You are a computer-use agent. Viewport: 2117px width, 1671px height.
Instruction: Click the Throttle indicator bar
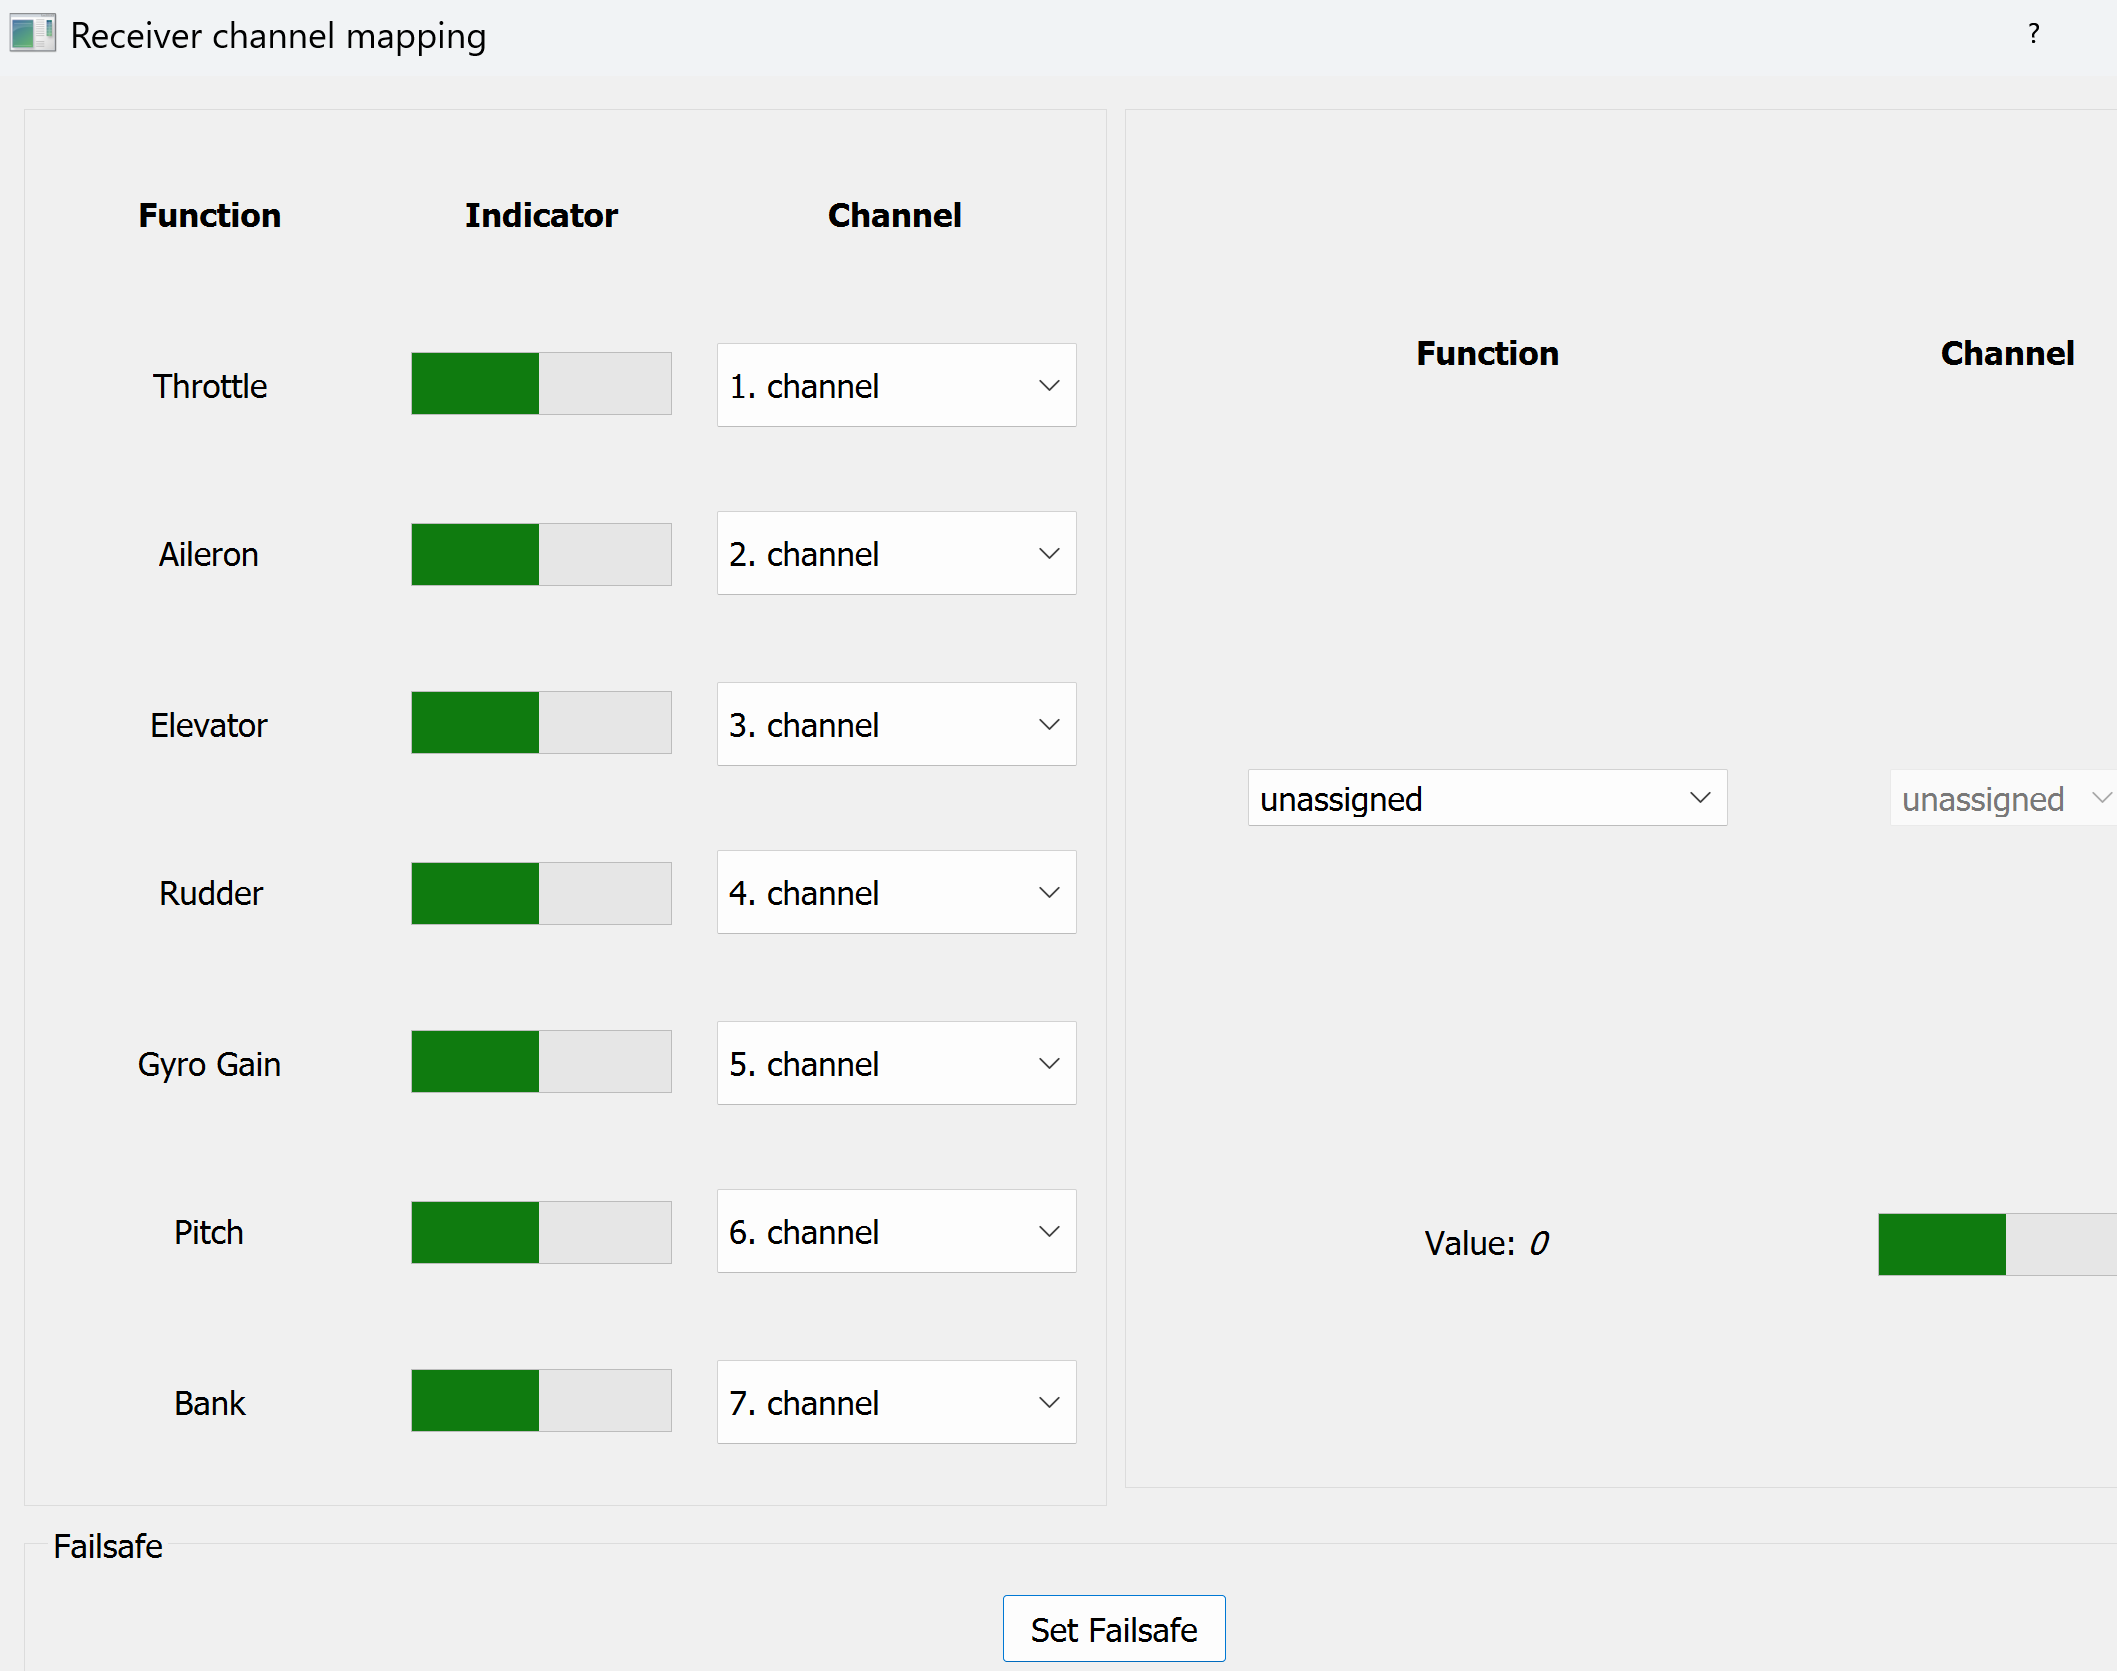point(541,383)
